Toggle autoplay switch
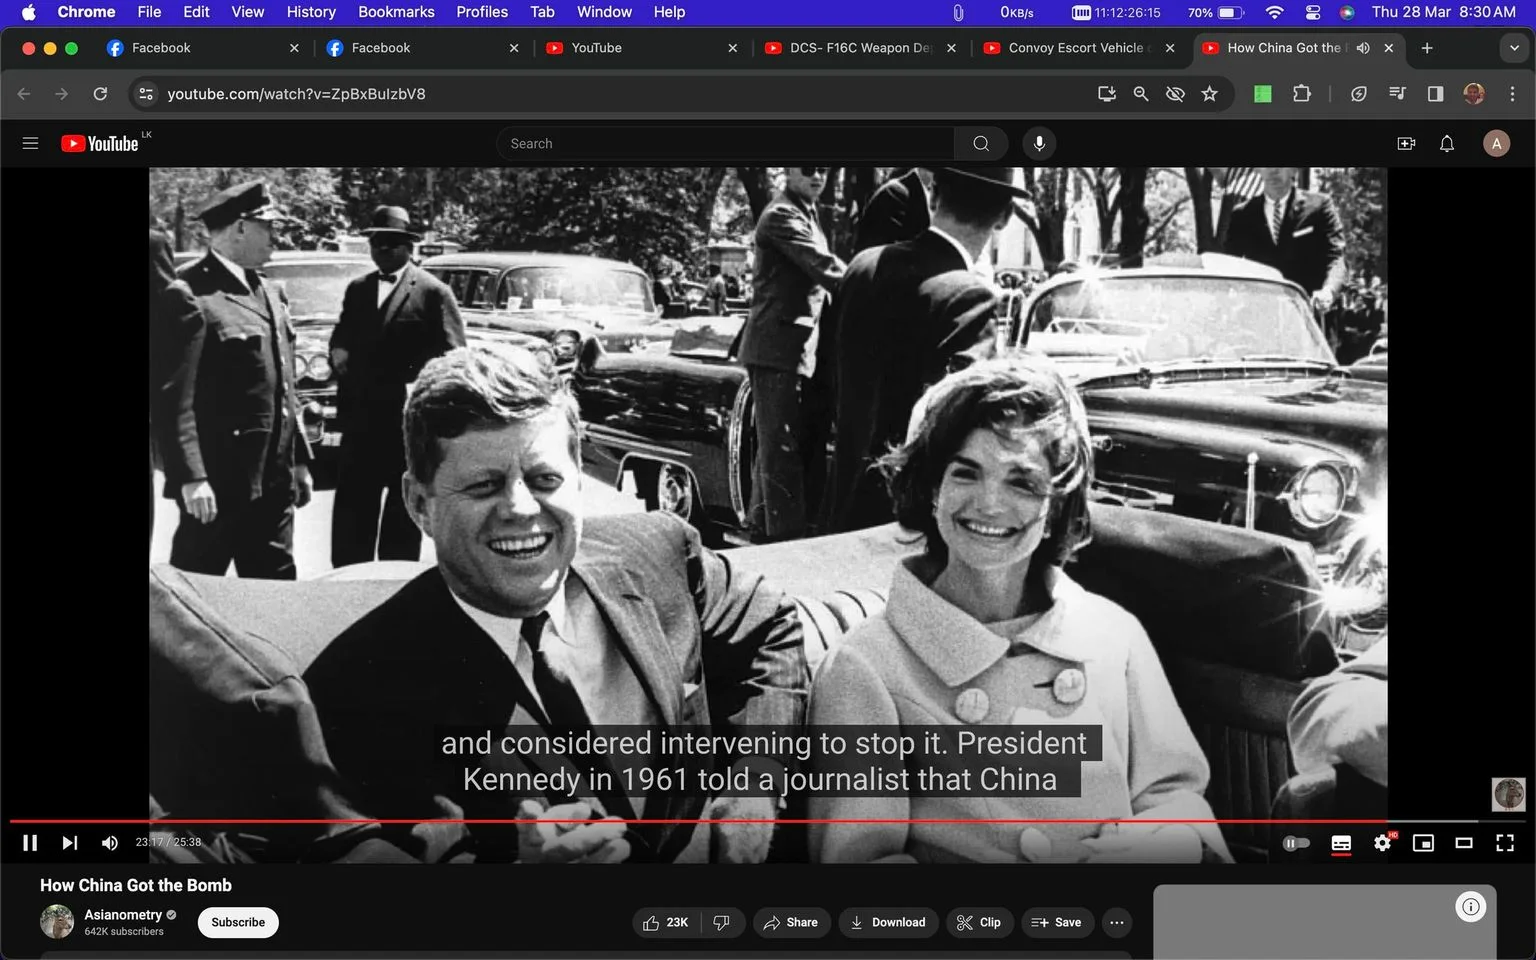The width and height of the screenshot is (1536, 960). click(x=1296, y=843)
